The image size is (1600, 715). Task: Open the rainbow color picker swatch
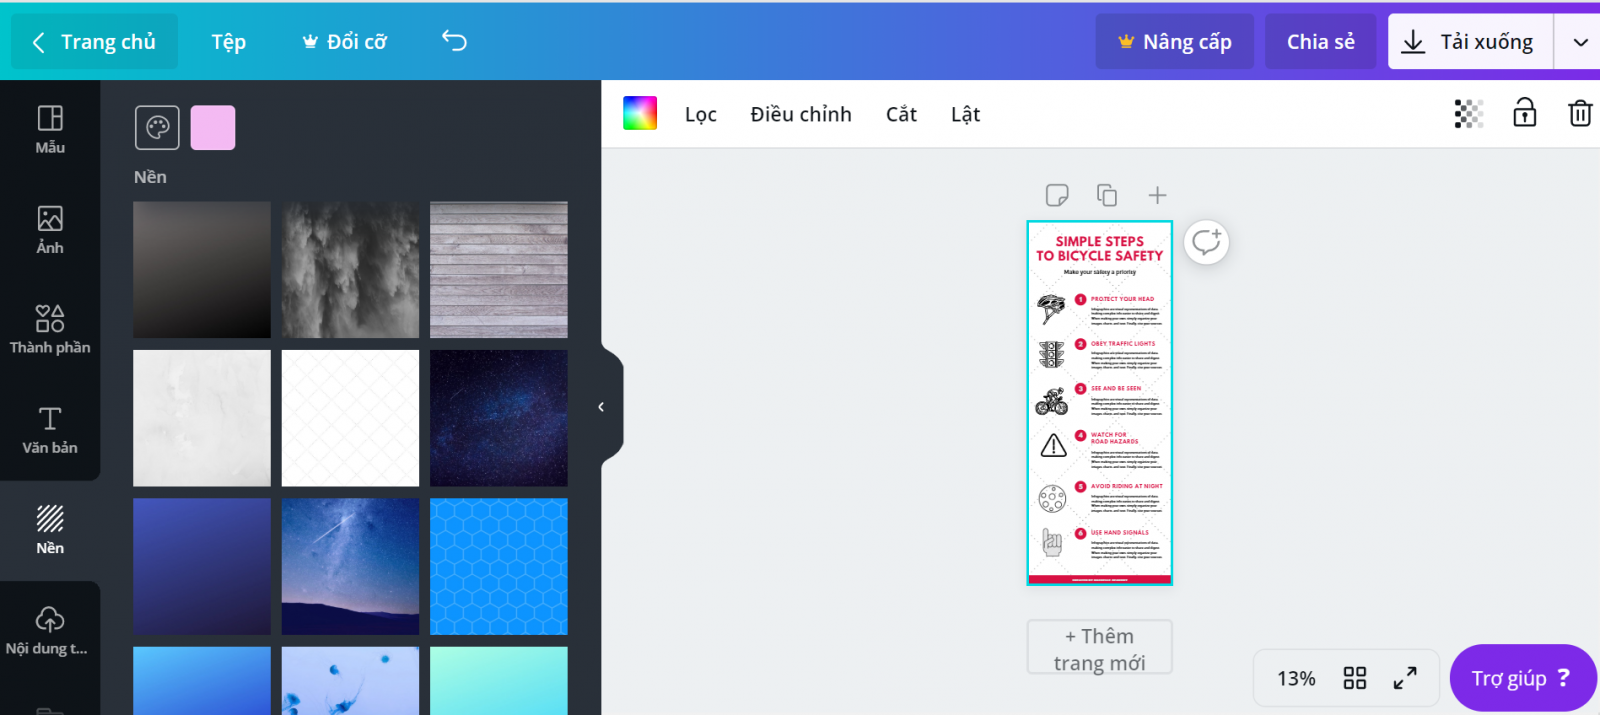pos(640,114)
